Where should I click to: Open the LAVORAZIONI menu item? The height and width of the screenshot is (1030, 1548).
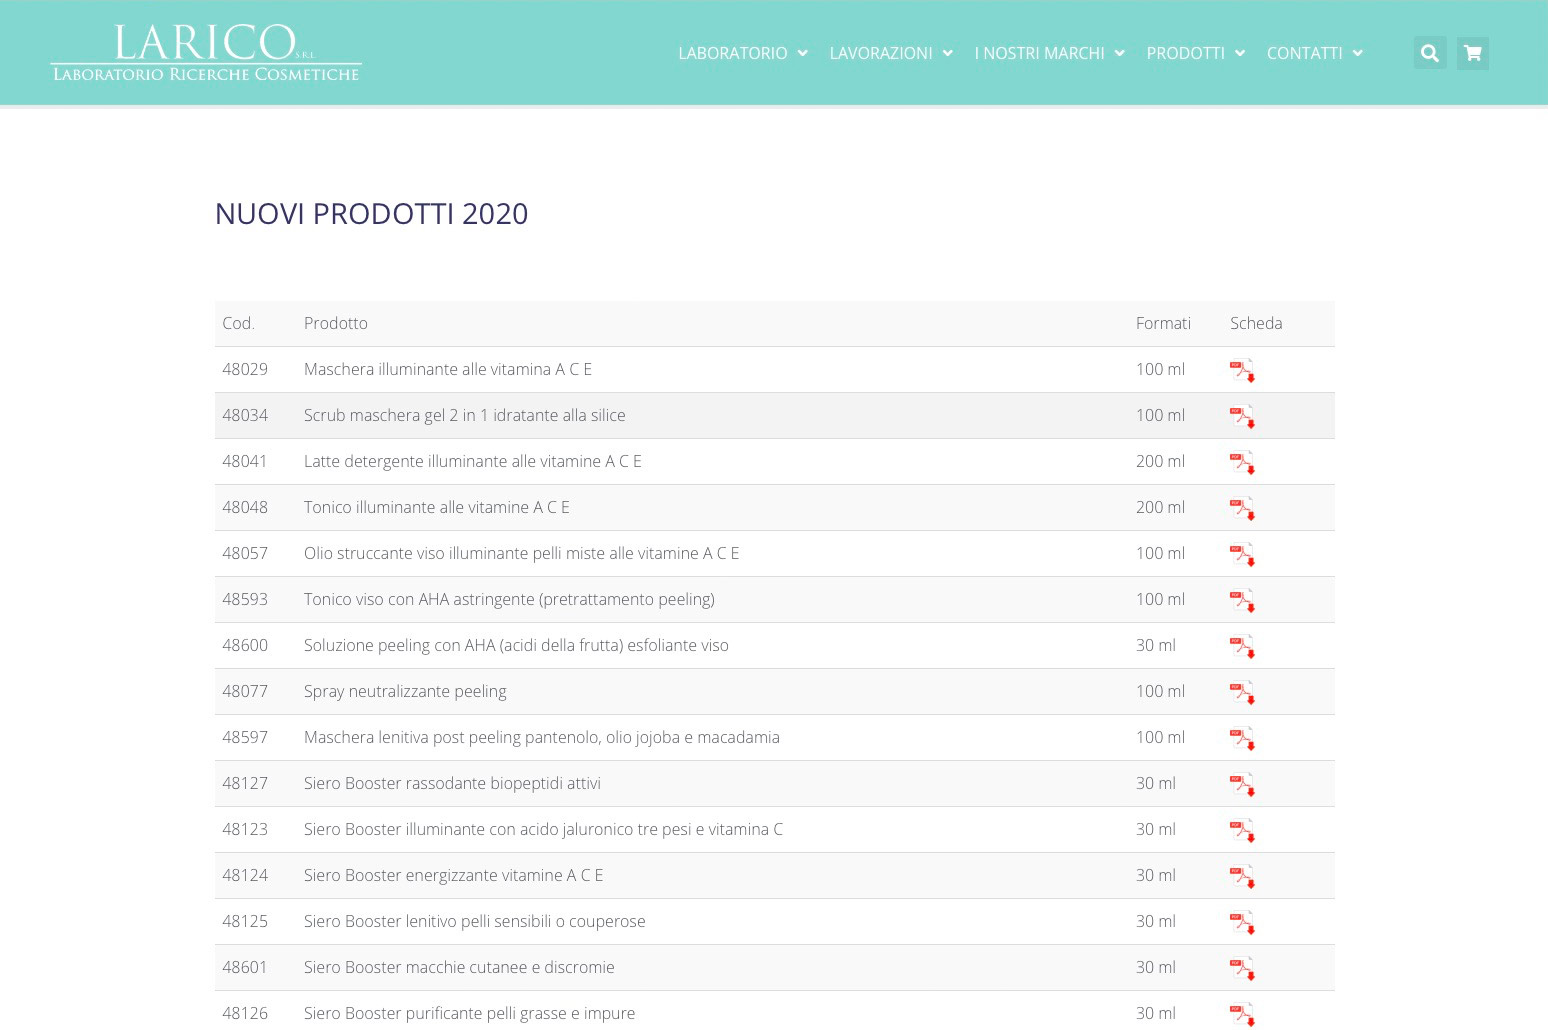[881, 53]
